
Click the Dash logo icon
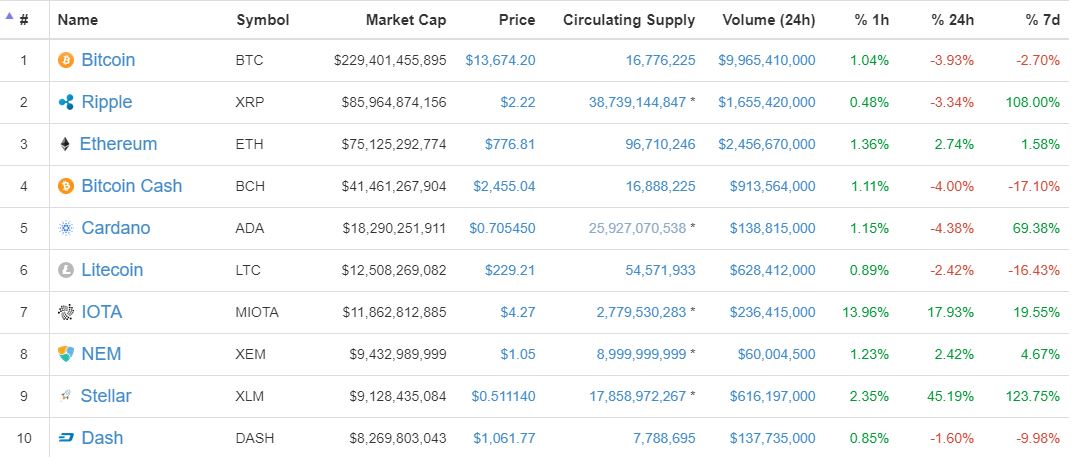coord(66,438)
